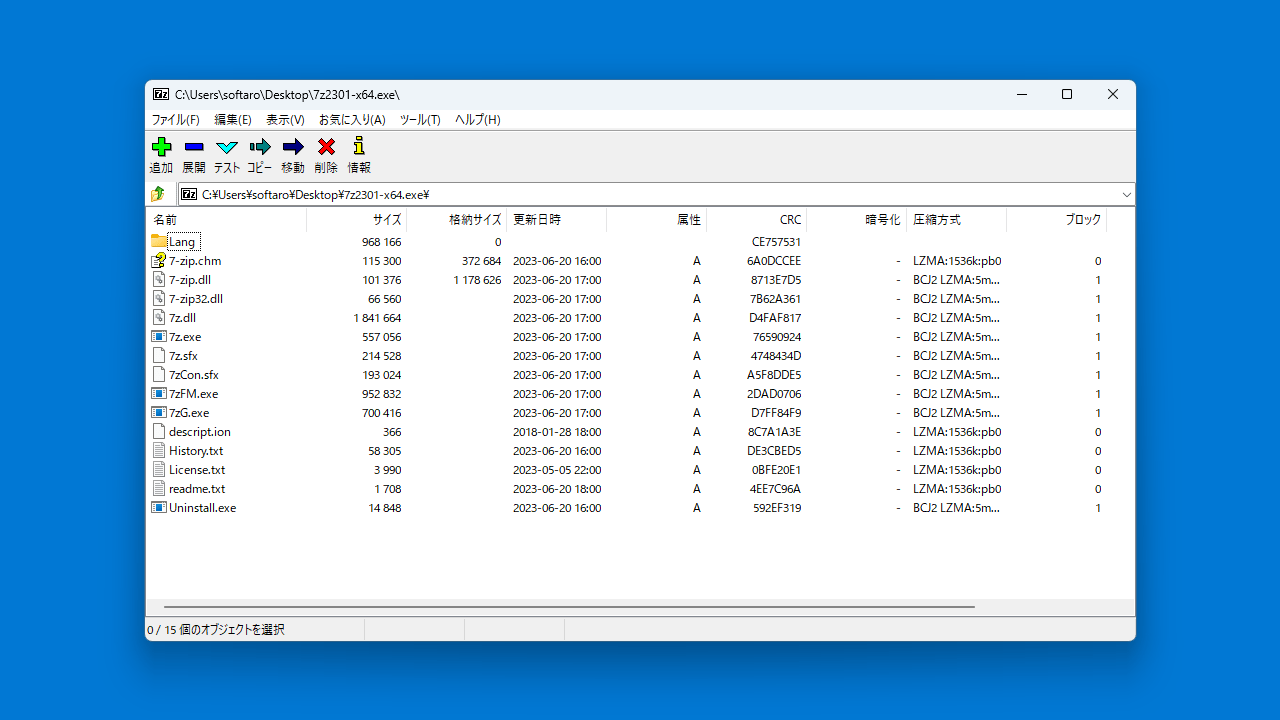Select the file name 7zFM.exe

(x=193, y=394)
